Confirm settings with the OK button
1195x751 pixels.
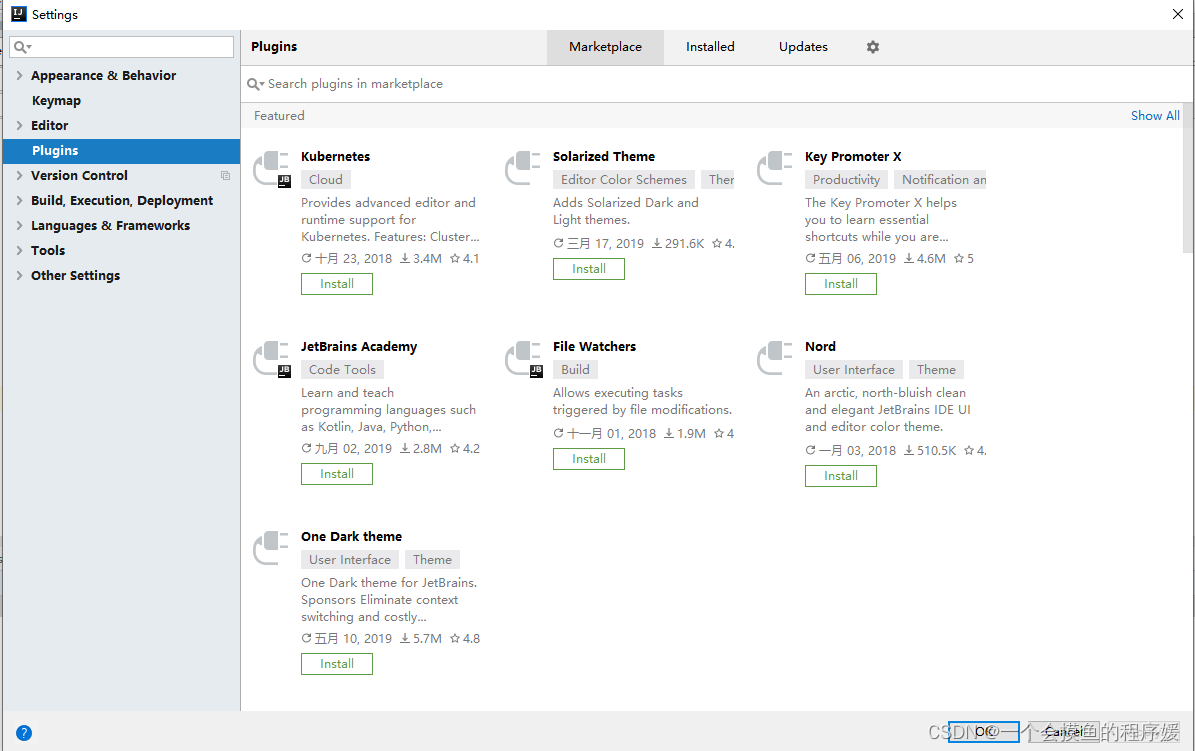[983, 732]
